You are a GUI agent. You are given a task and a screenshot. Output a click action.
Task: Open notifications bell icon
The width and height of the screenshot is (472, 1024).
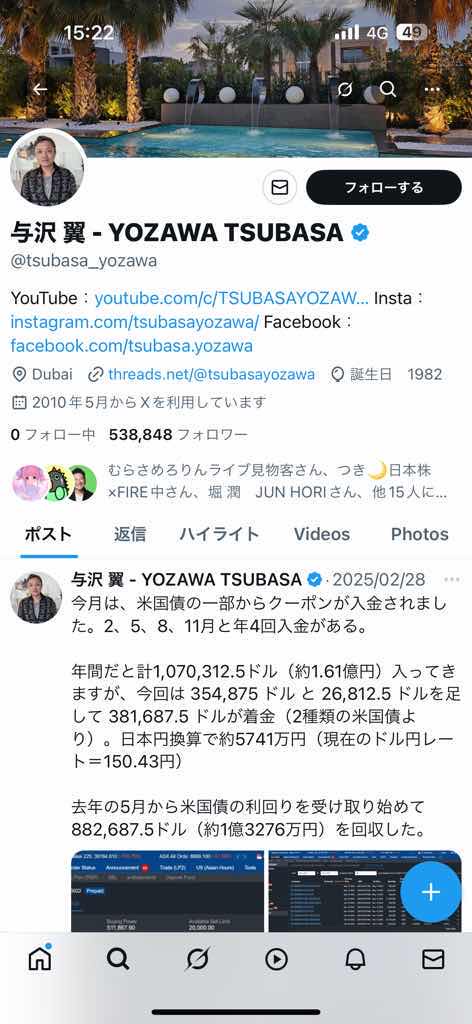click(x=355, y=959)
